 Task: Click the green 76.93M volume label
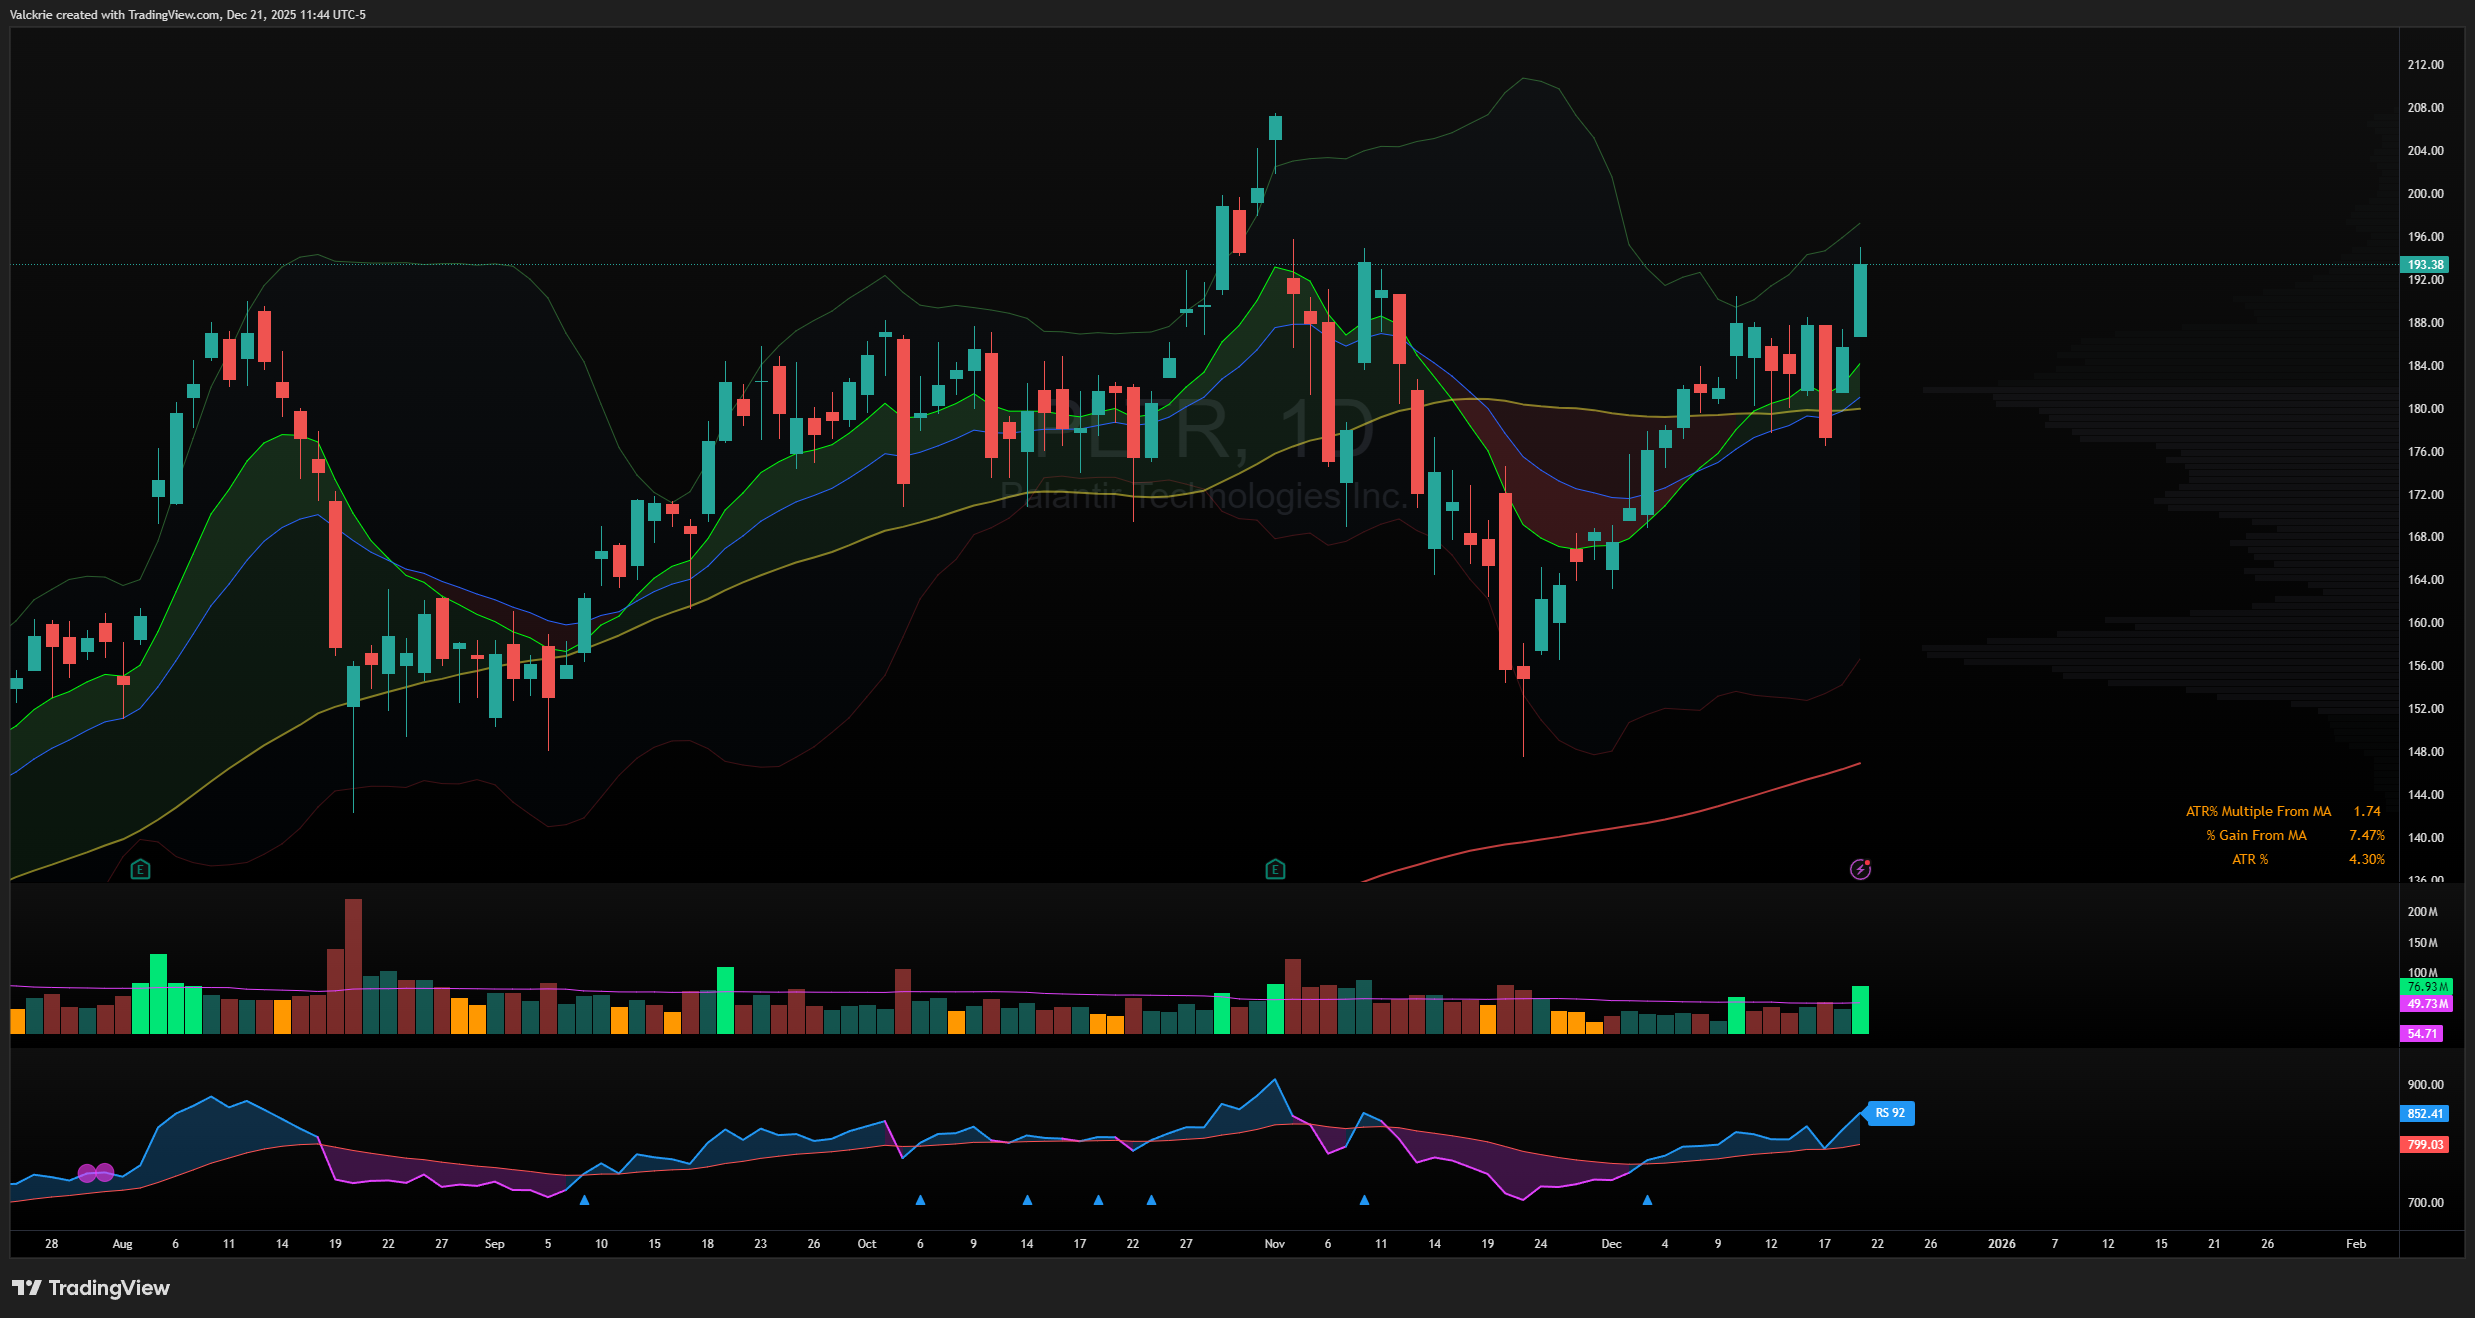[2425, 987]
